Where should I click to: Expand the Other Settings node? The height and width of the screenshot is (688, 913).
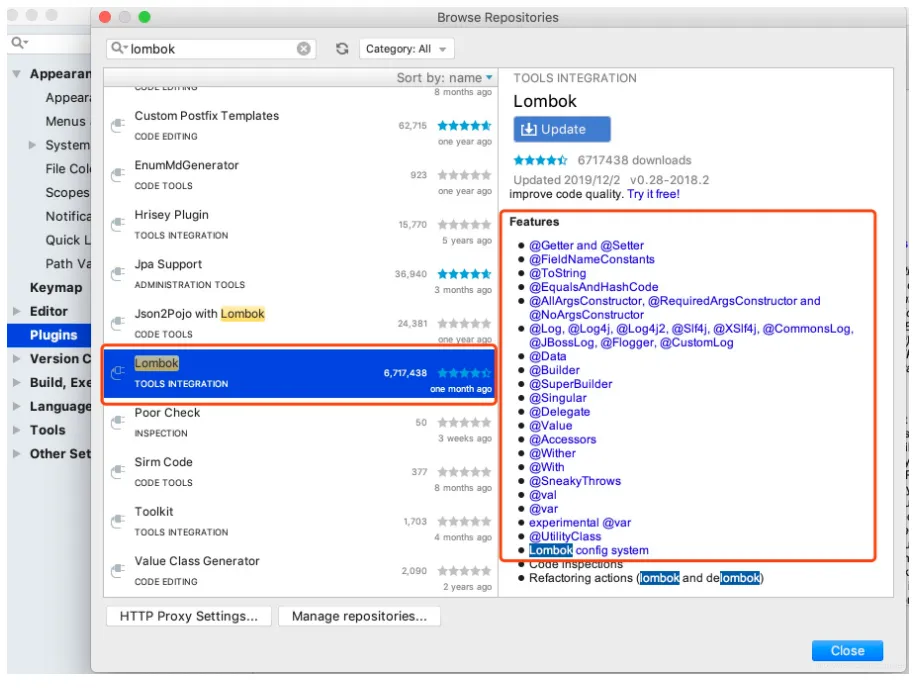[16, 454]
